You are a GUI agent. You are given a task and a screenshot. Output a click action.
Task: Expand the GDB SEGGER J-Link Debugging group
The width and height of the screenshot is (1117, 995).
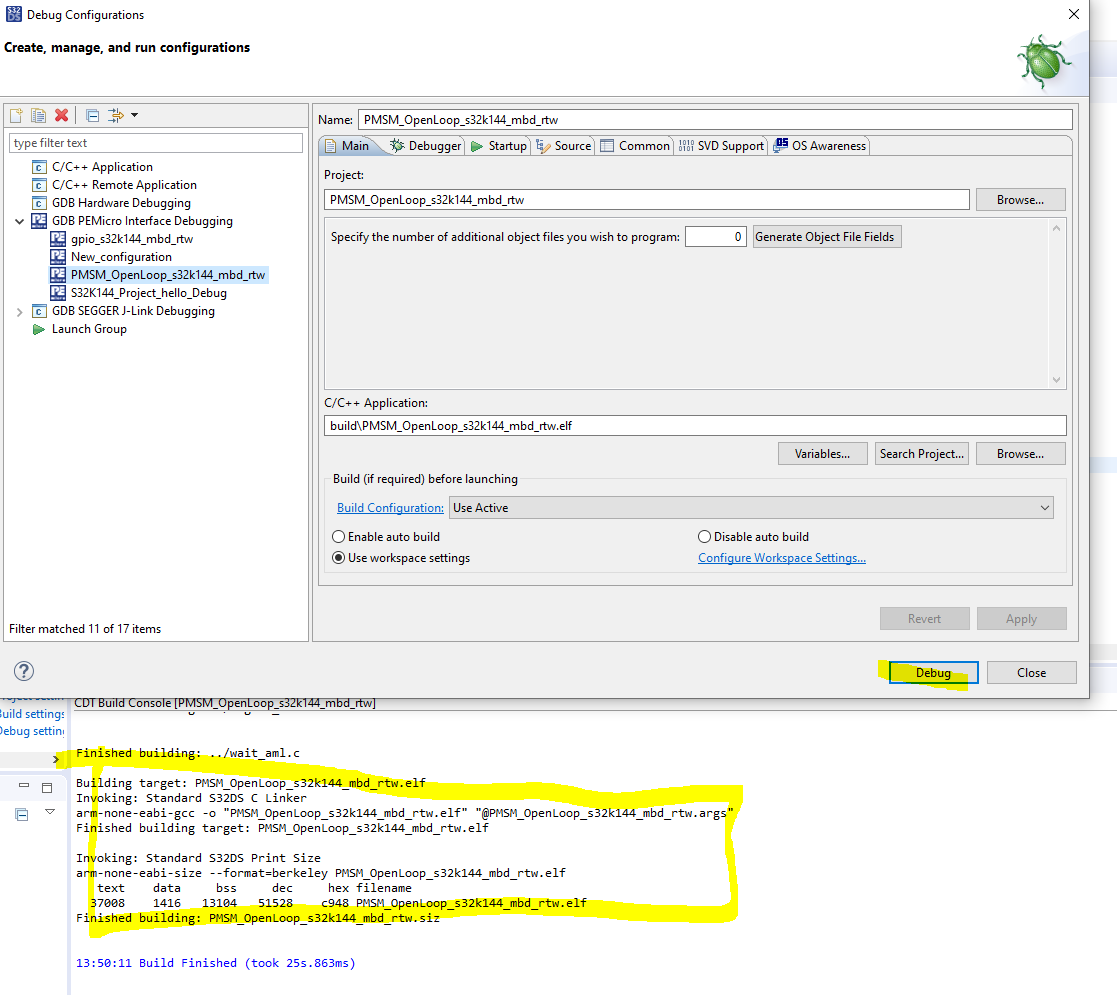[20, 310]
